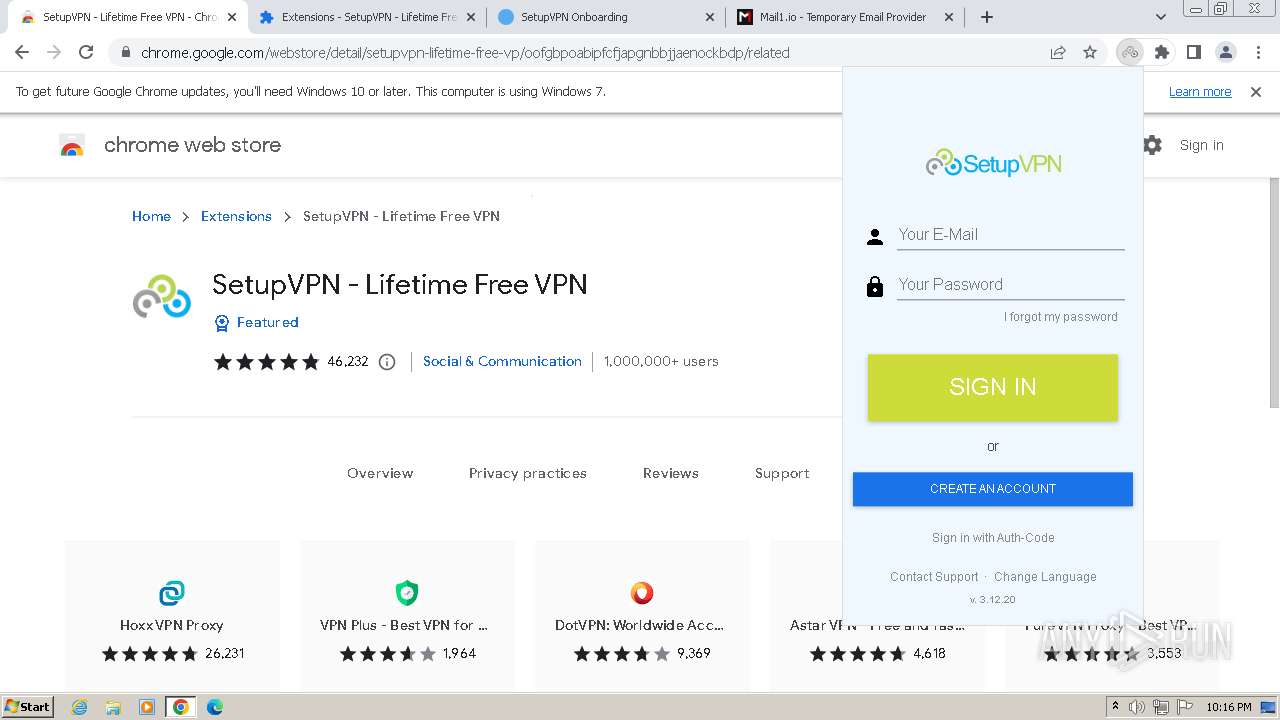Image resolution: width=1280 pixels, height=720 pixels.
Task: Bookmark this page with the star icon
Action: pos(1090,53)
